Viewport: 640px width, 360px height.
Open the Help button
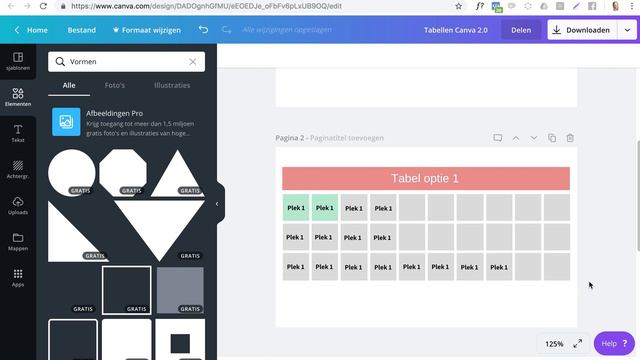click(x=614, y=344)
